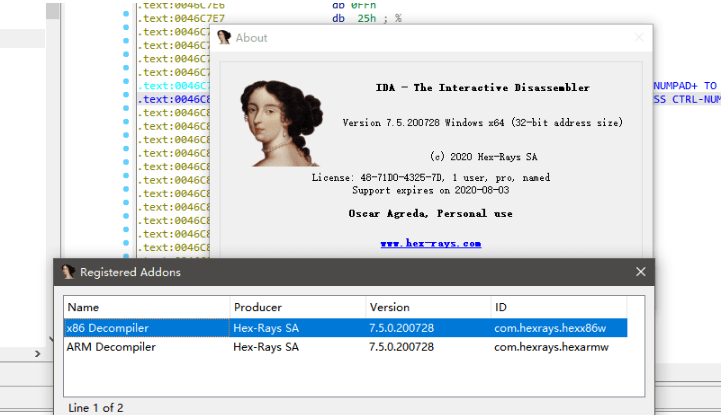Select the ARM Decompiler row
This screenshot has height=415, width=723.
tap(345, 347)
